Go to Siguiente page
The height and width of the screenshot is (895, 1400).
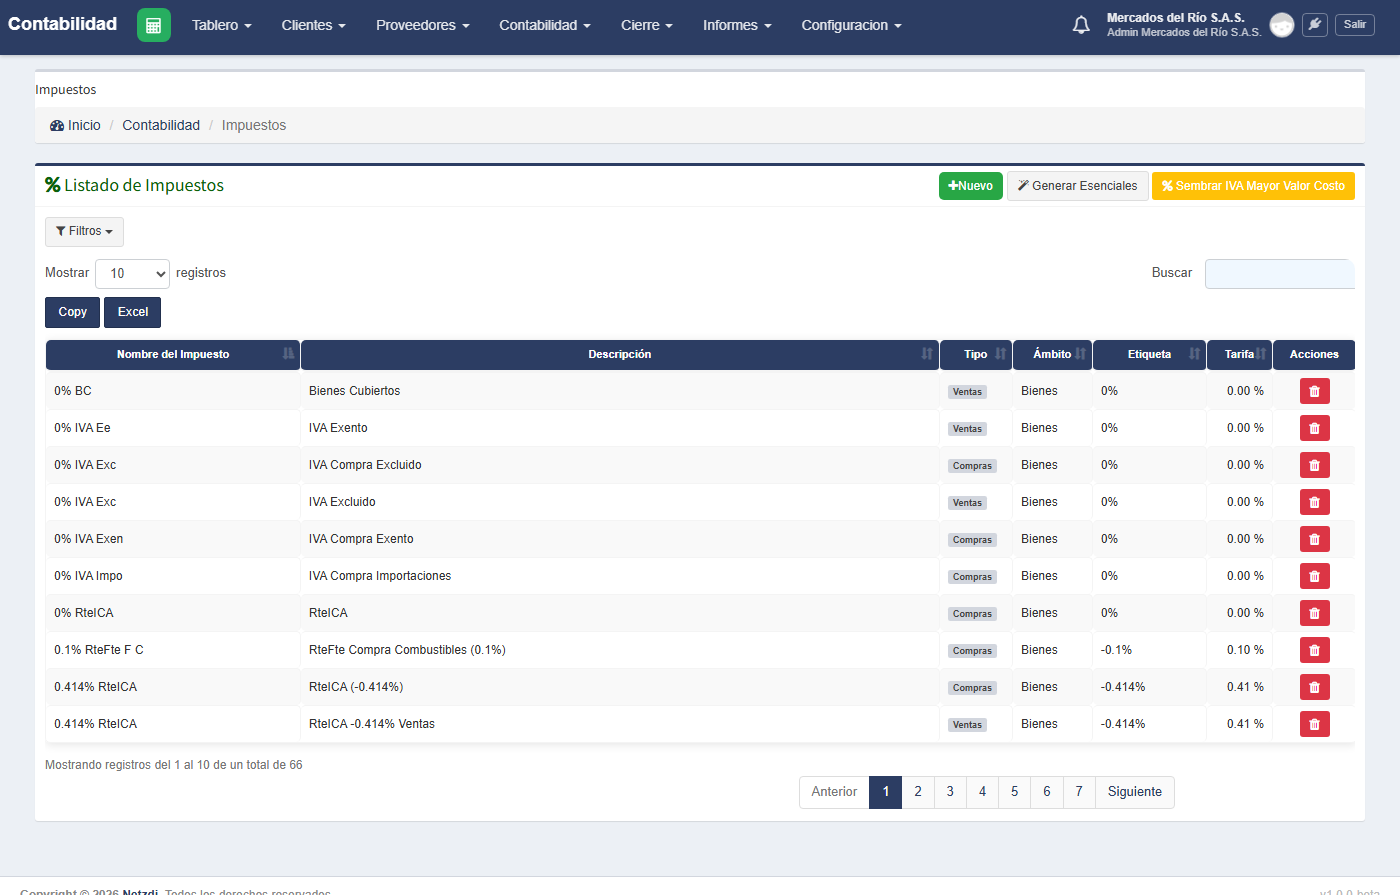[x=1135, y=792]
